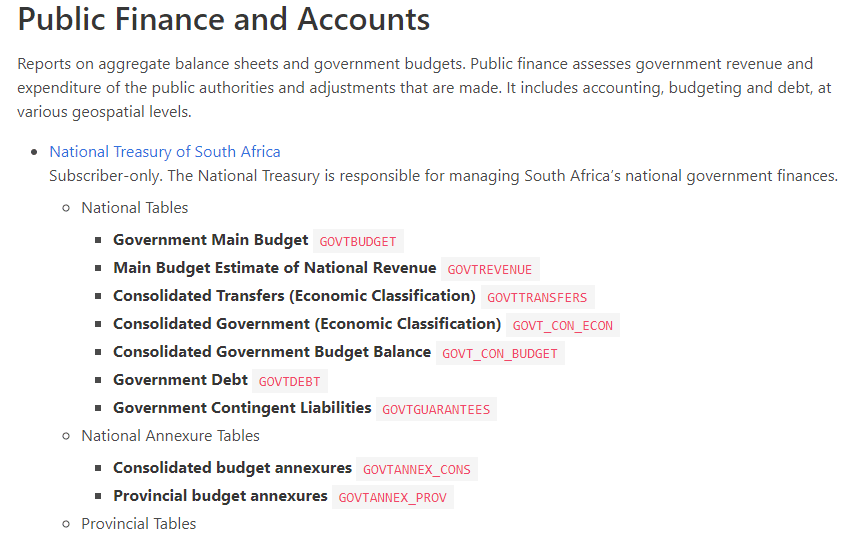Select the GOVTANNEX_PROV code label
Image resolution: width=861 pixels, height=539 pixels.
393,497
